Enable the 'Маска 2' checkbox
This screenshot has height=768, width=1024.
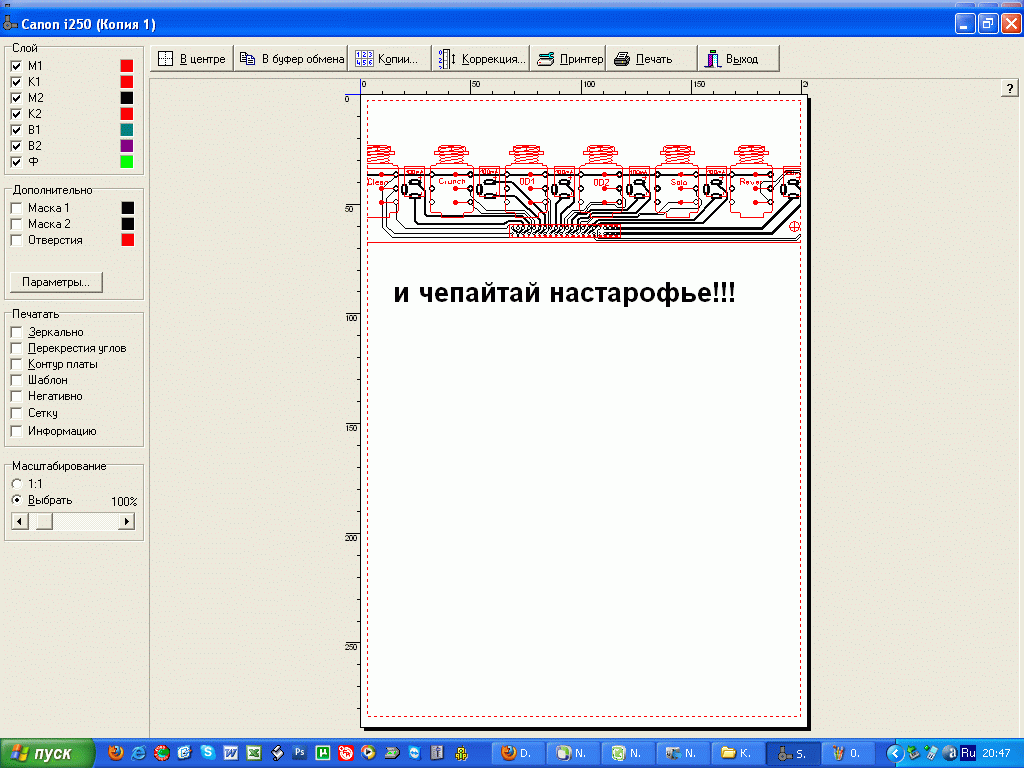click(16, 224)
